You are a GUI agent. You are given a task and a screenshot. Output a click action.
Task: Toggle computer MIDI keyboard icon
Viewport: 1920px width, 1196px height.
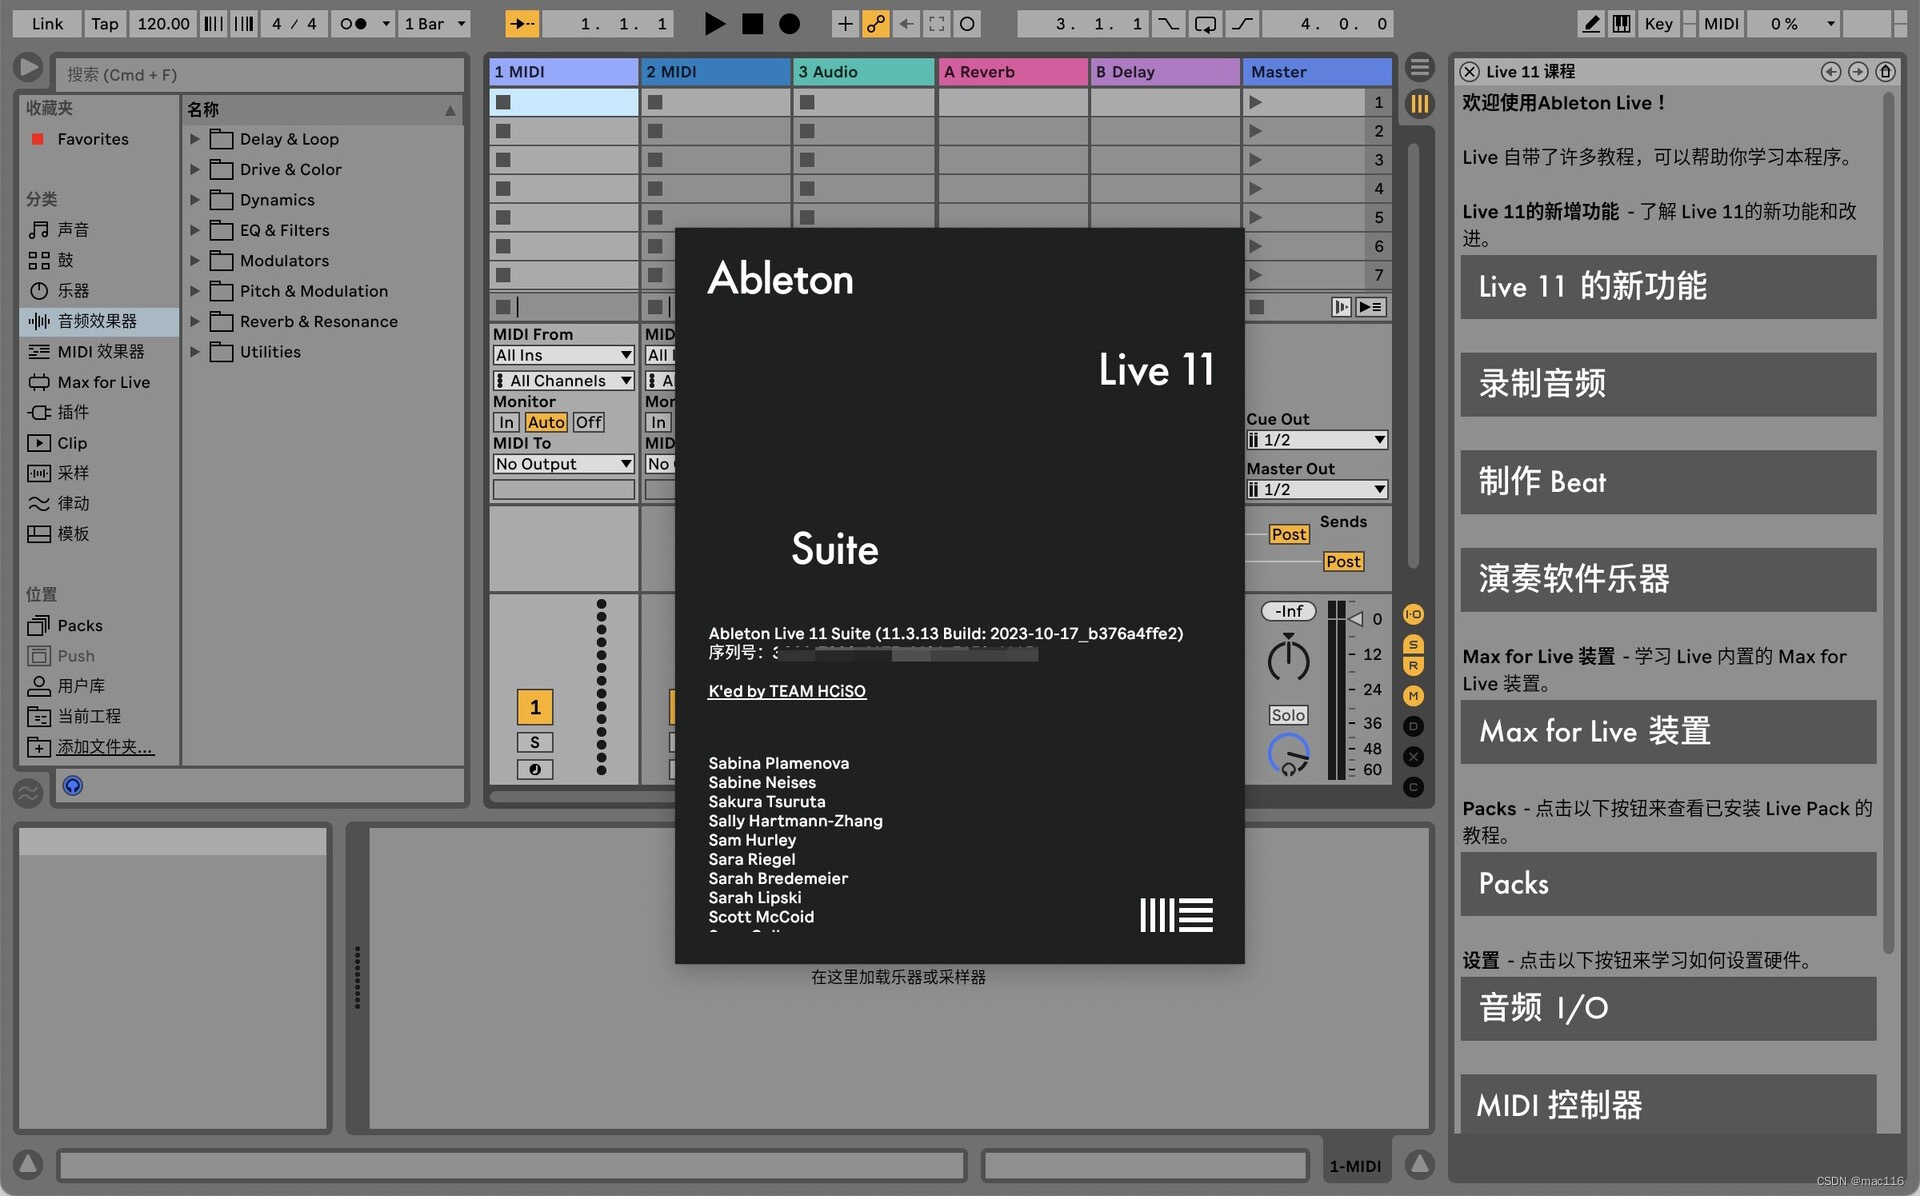pos(1621,23)
